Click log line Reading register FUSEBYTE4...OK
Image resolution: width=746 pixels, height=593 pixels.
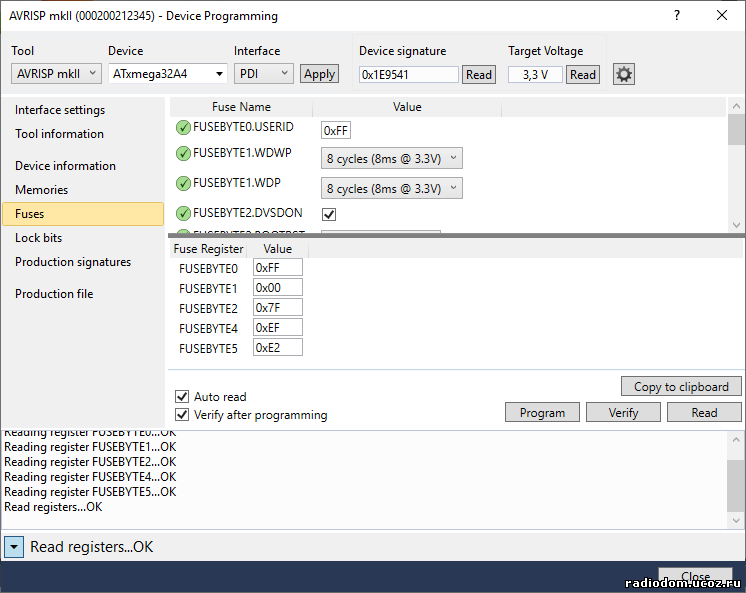(x=90, y=477)
